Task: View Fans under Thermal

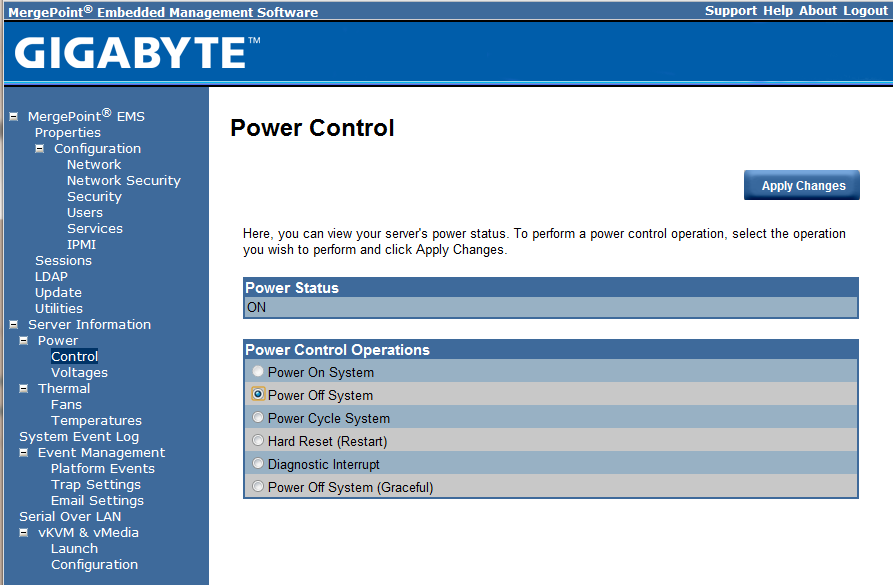Action: [66, 404]
